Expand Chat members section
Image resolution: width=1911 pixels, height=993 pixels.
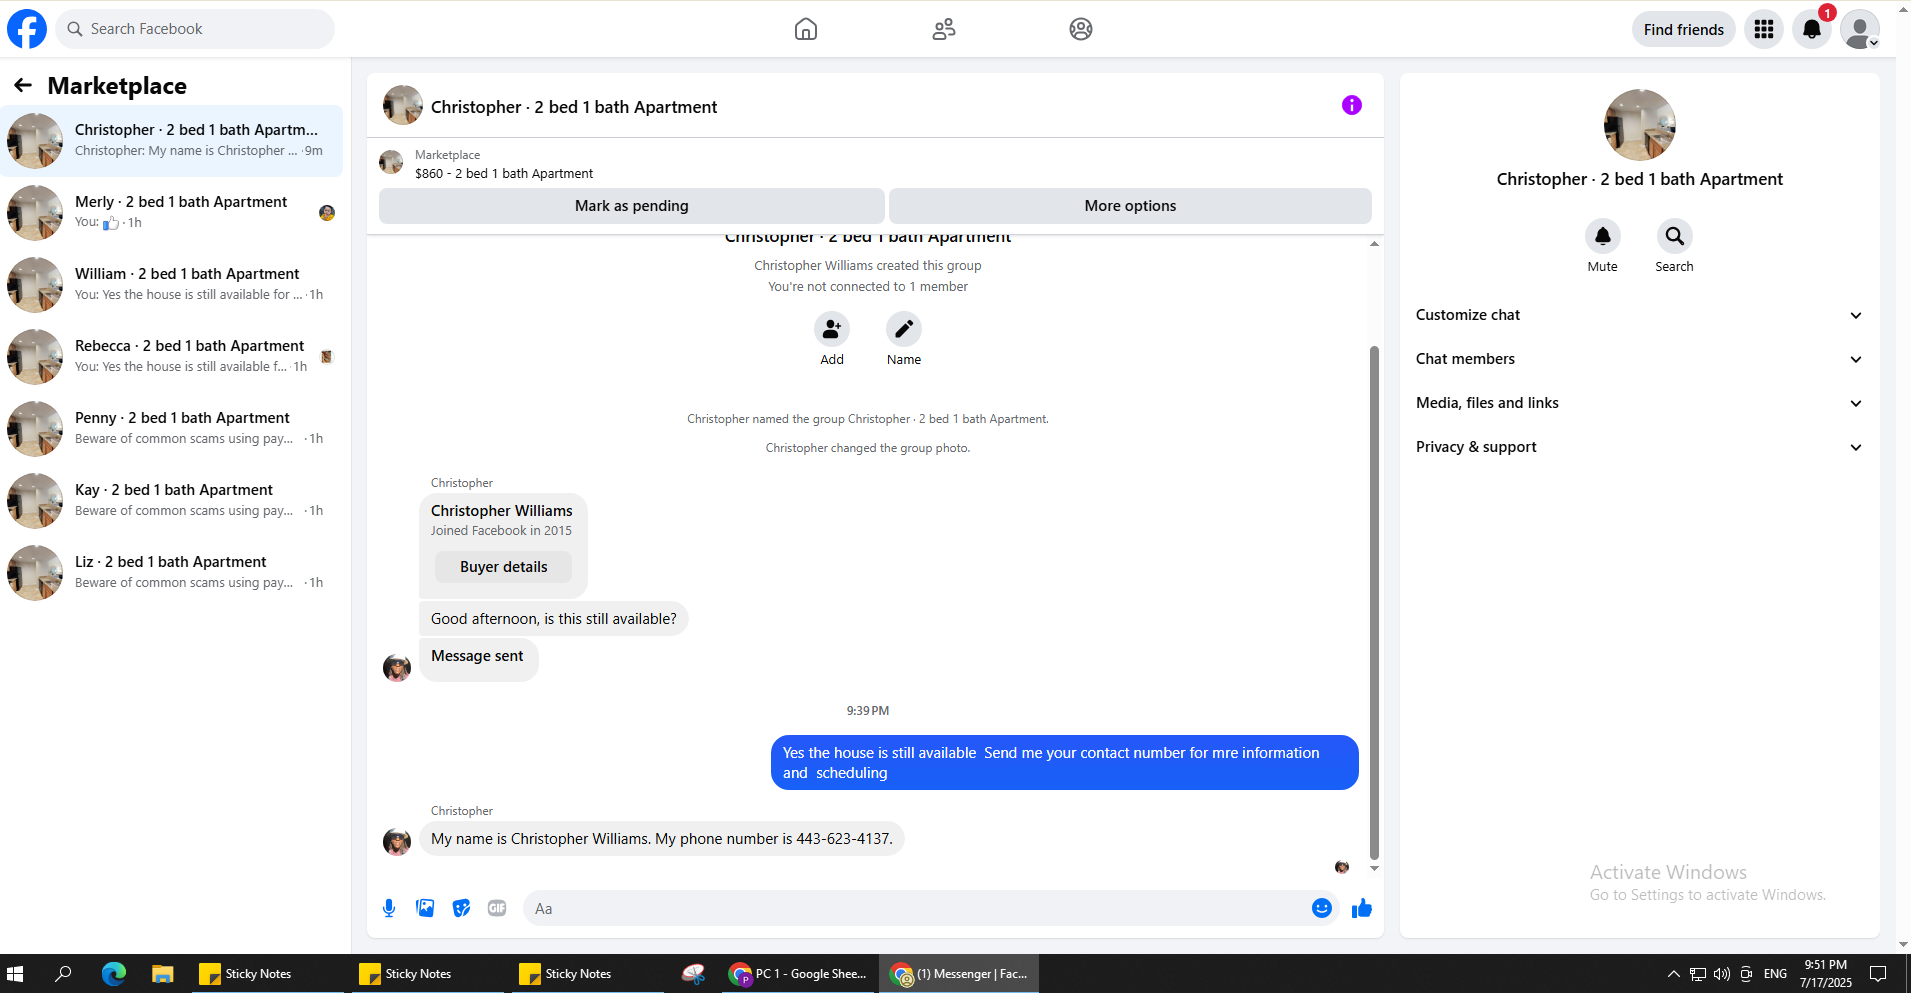[x=1640, y=359]
